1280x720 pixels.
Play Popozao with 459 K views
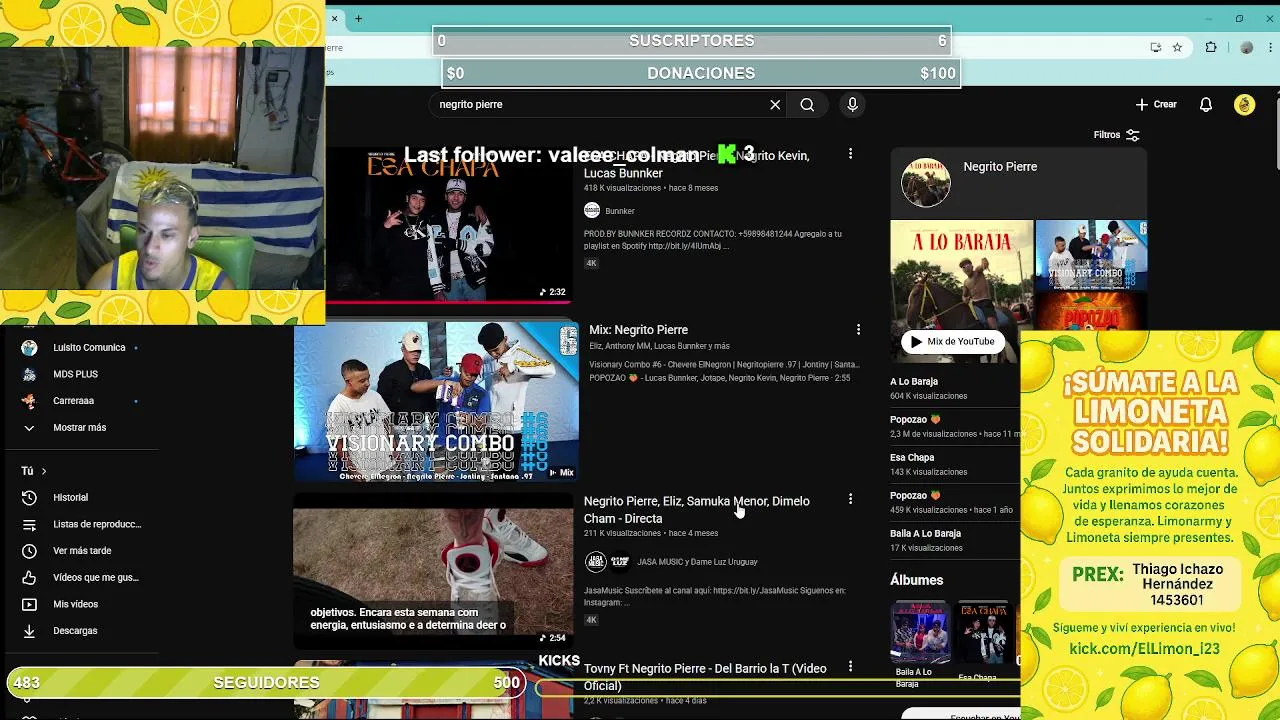(915, 496)
